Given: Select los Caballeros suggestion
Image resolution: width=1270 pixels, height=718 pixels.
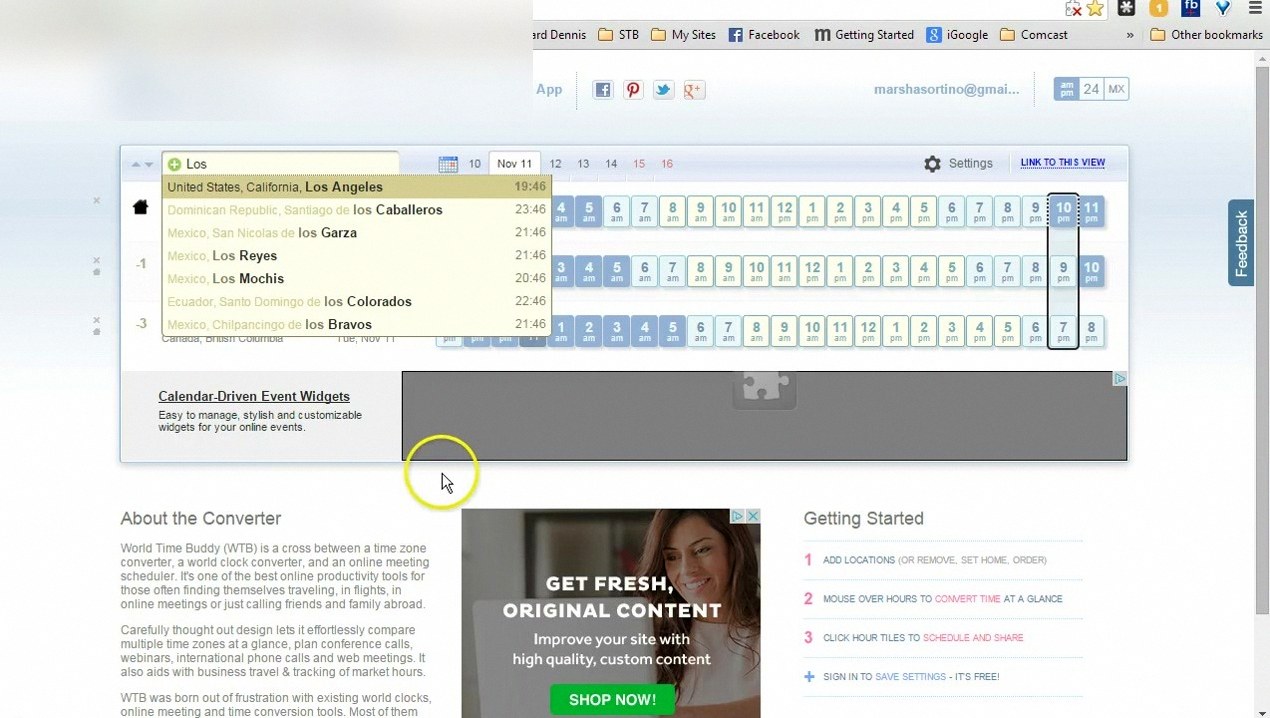Looking at the screenshot, I should point(356,210).
